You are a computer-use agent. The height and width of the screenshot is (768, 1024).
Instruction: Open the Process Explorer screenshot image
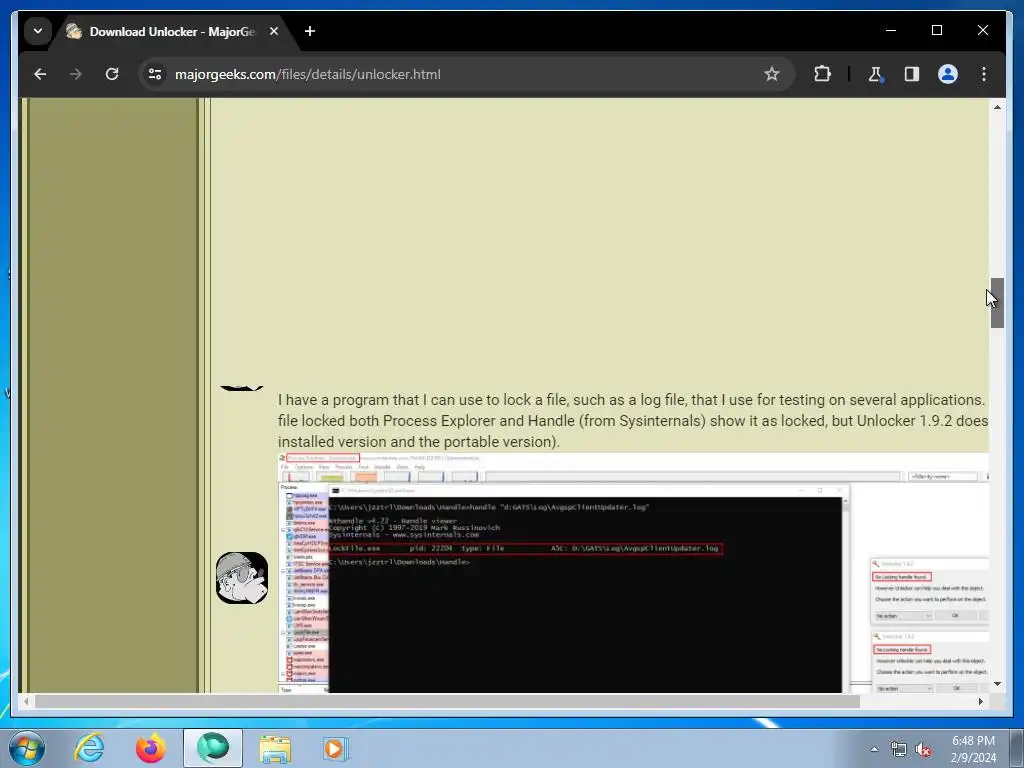(633, 573)
